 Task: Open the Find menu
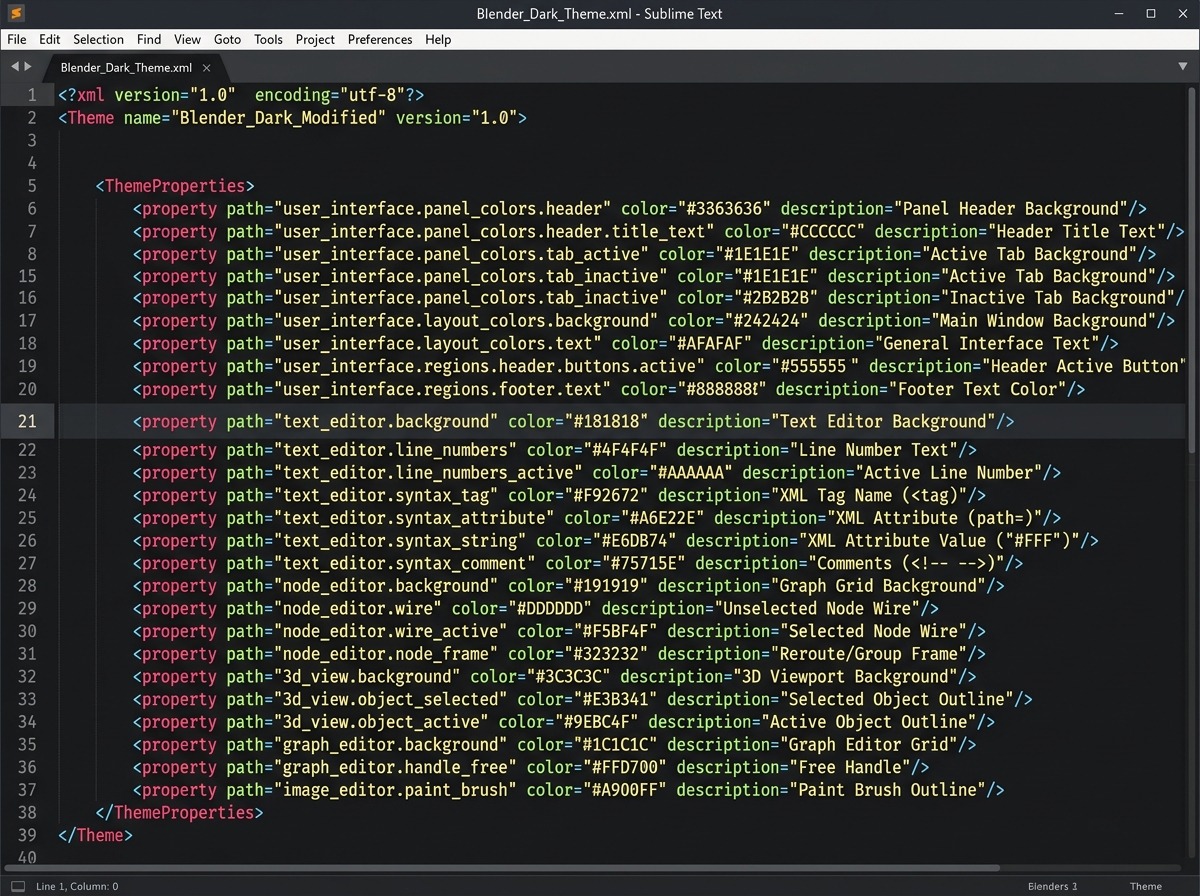149,39
